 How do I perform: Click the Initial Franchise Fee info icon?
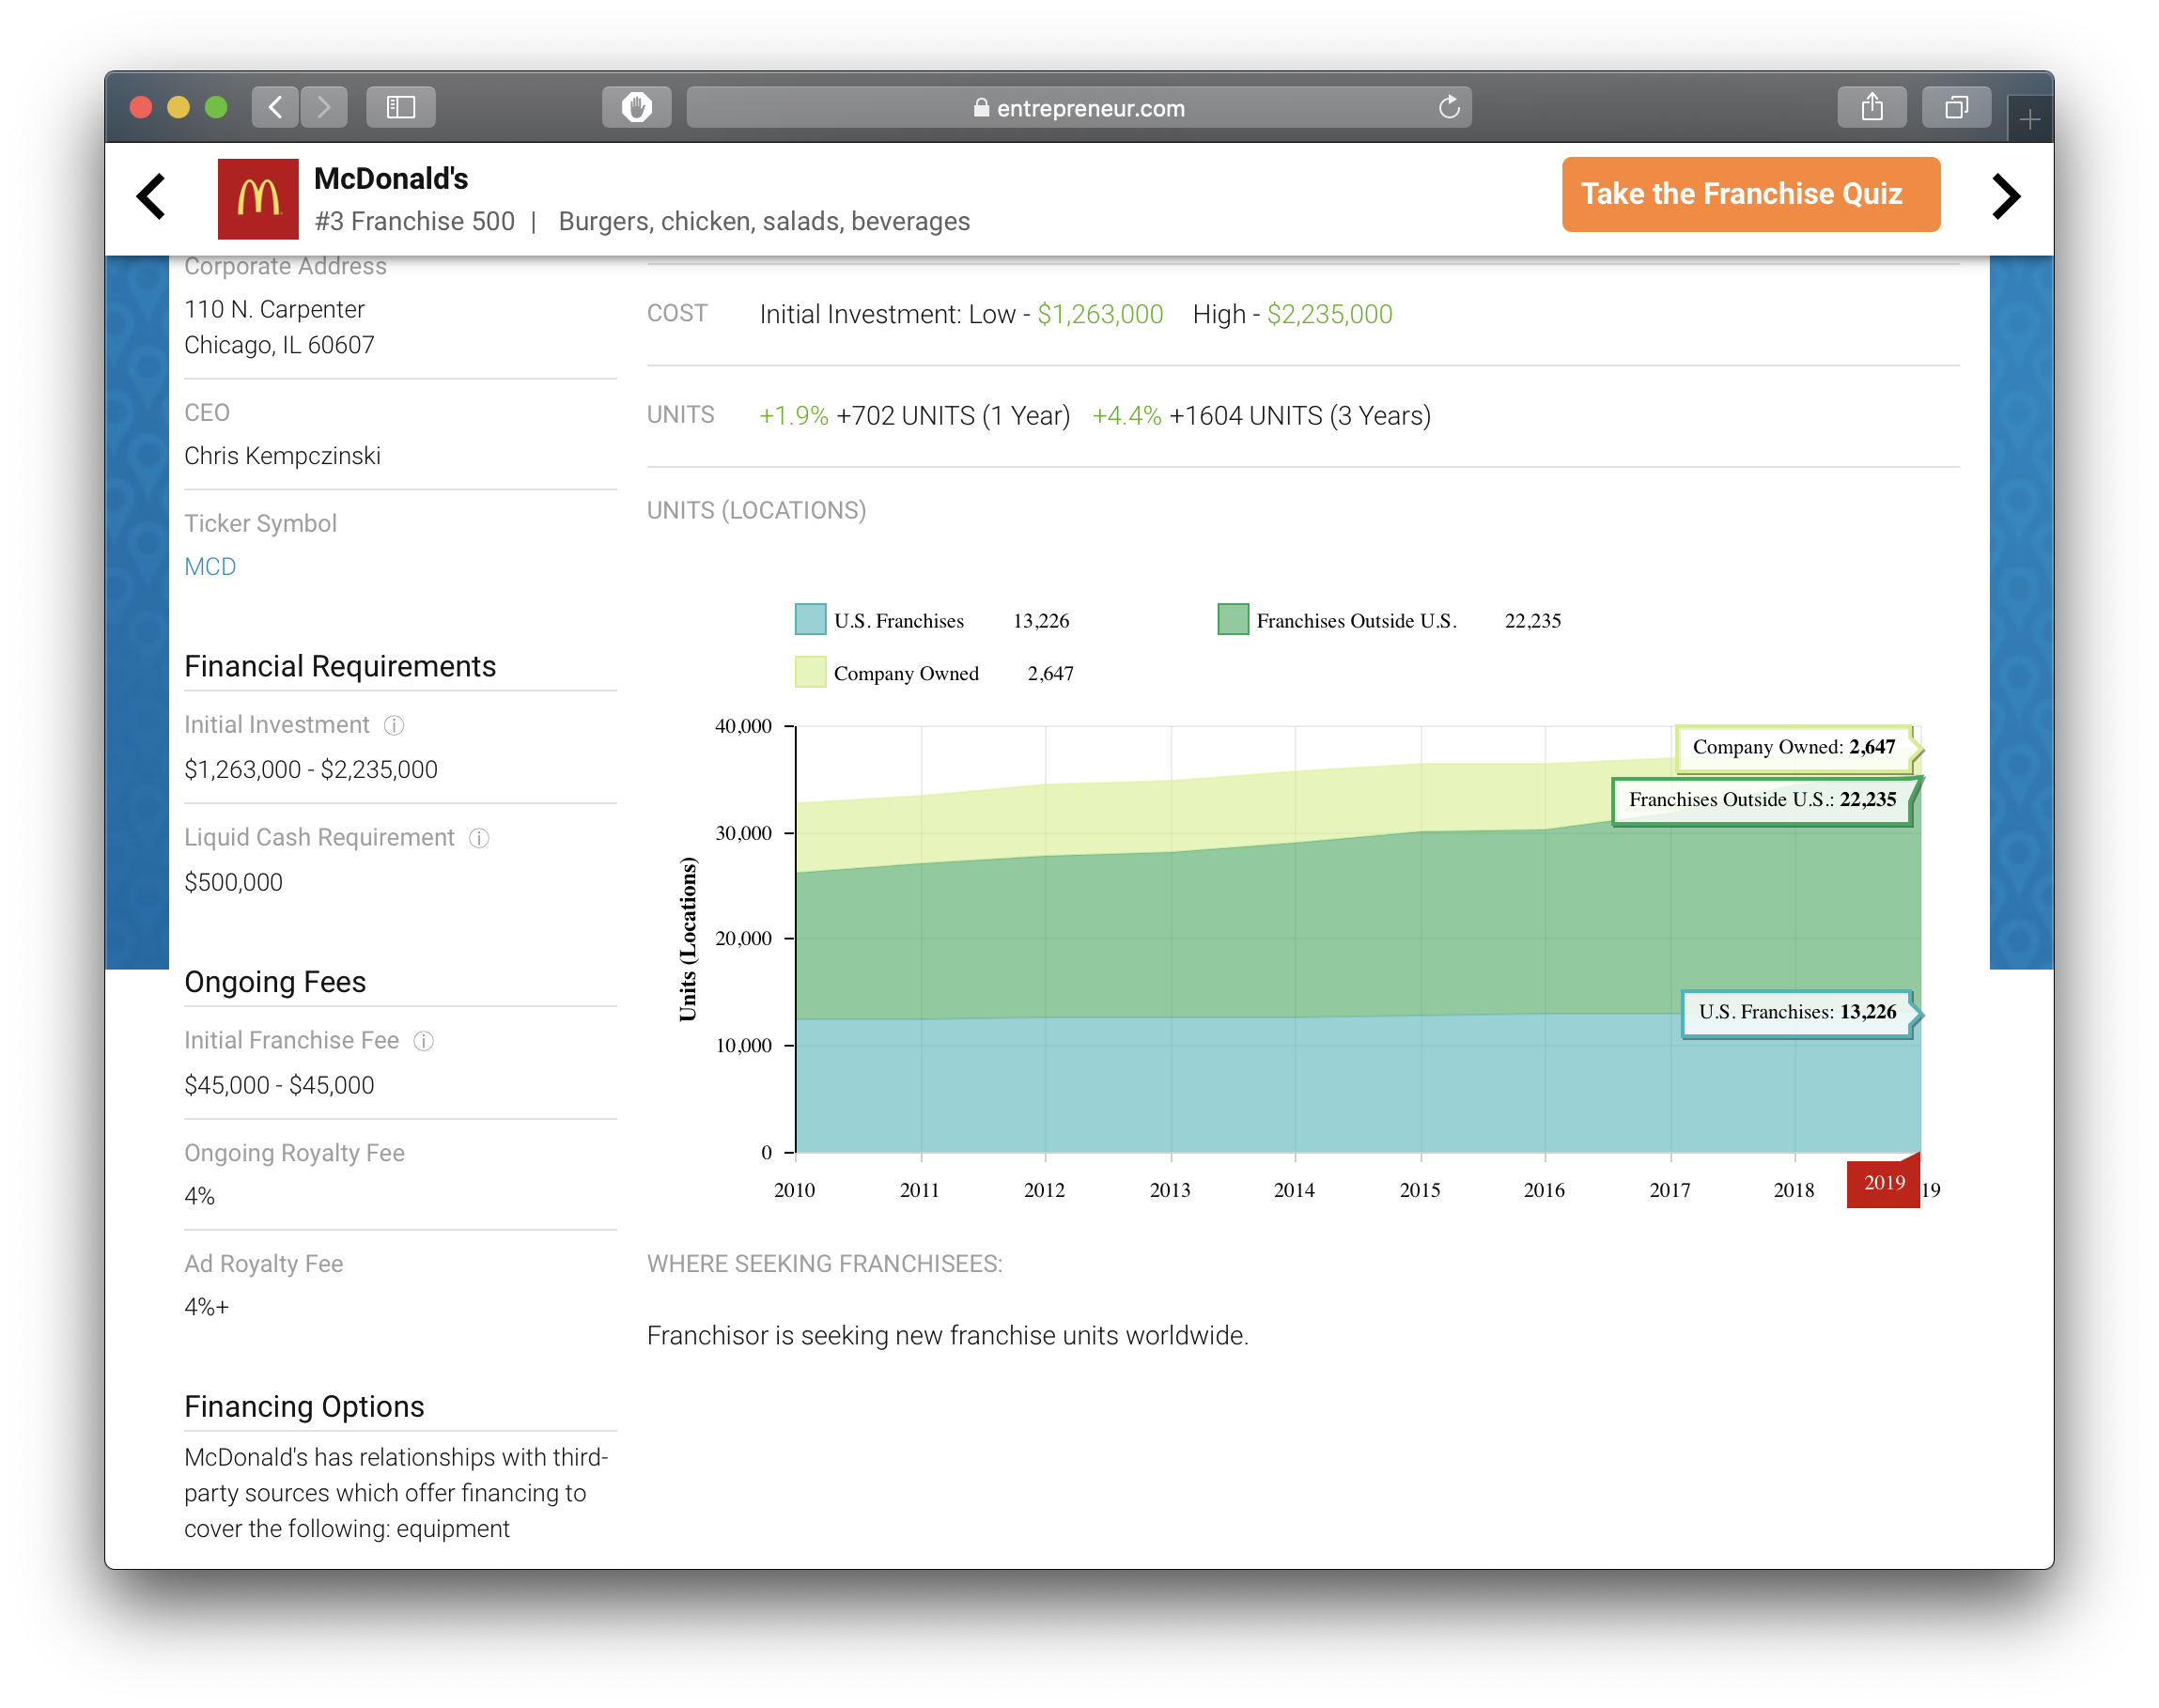tap(424, 1041)
